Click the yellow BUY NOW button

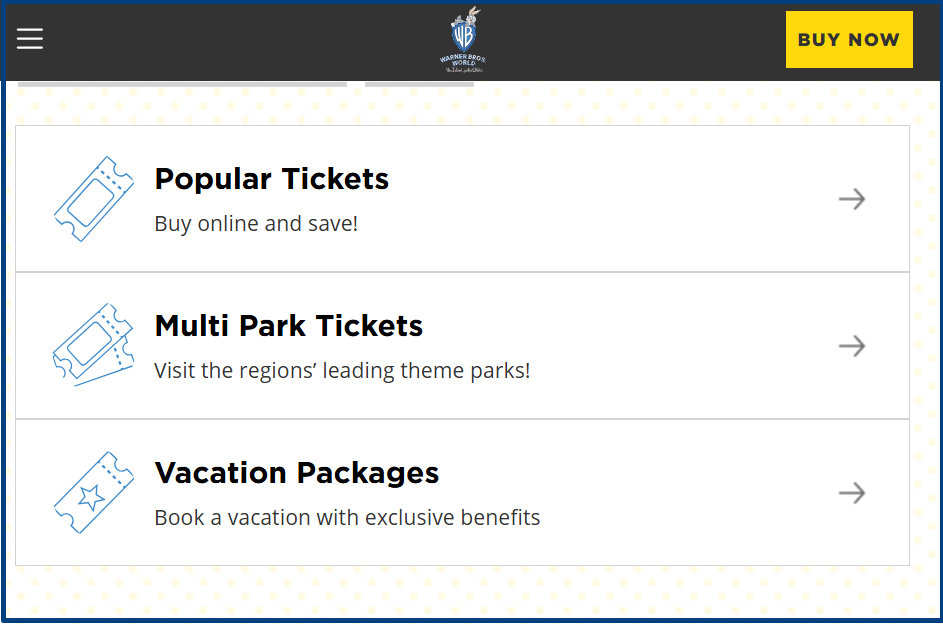click(x=849, y=39)
